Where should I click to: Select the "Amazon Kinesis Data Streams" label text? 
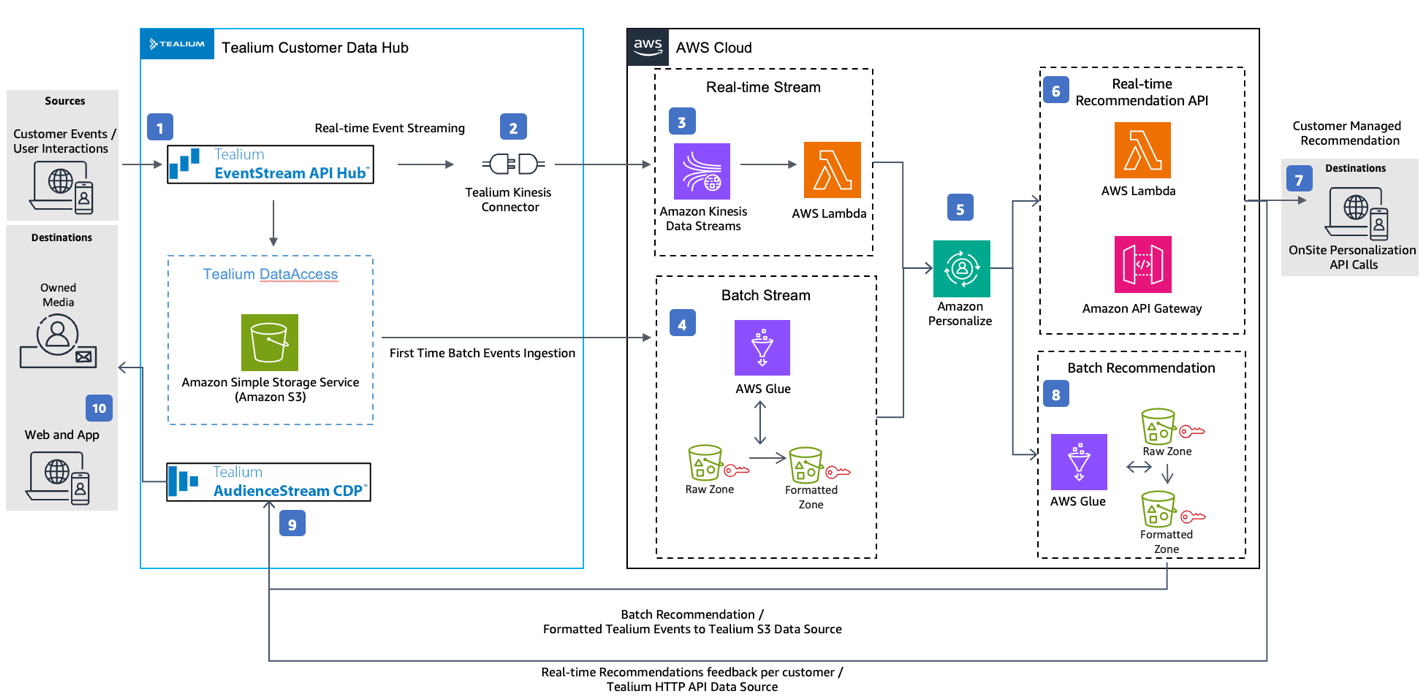tap(703, 219)
